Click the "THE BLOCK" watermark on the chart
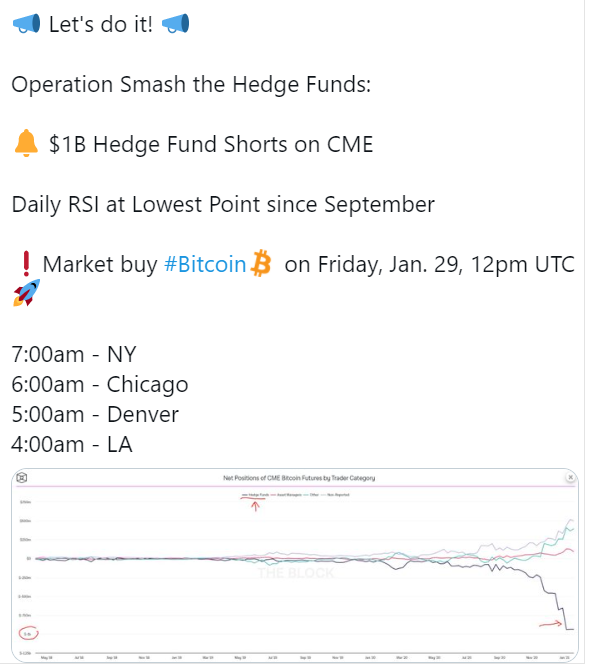 (296, 573)
